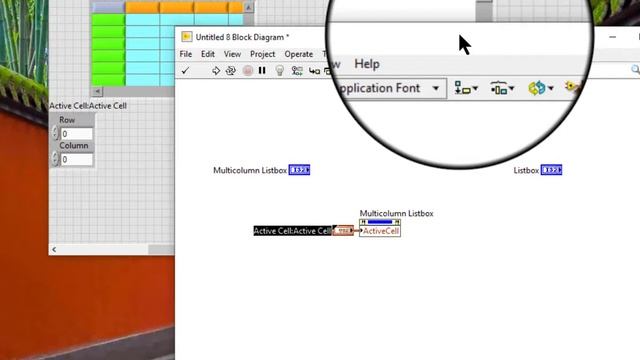Image resolution: width=640 pixels, height=360 pixels.
Task: Click the Listbox terminal icon
Action: [x=551, y=170]
